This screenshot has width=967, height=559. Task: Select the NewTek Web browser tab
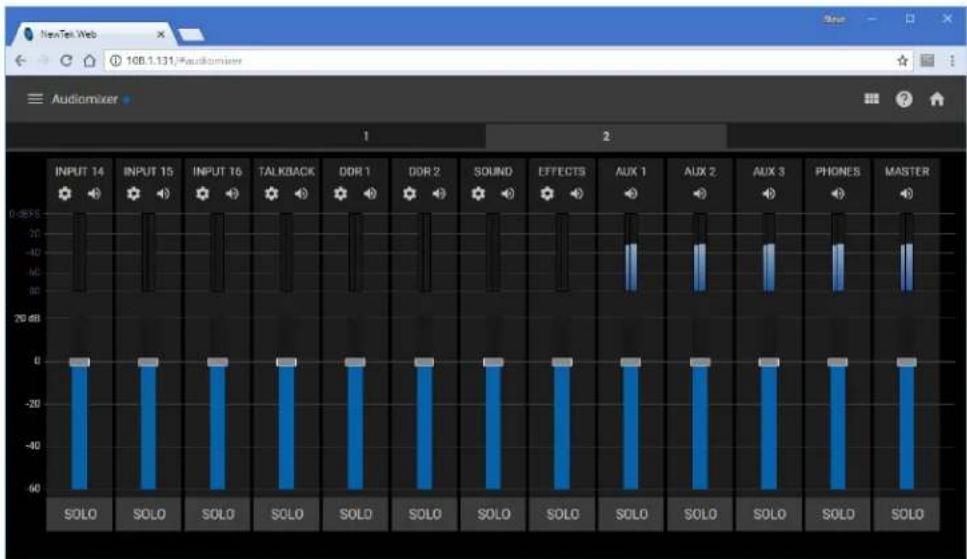tap(93, 34)
